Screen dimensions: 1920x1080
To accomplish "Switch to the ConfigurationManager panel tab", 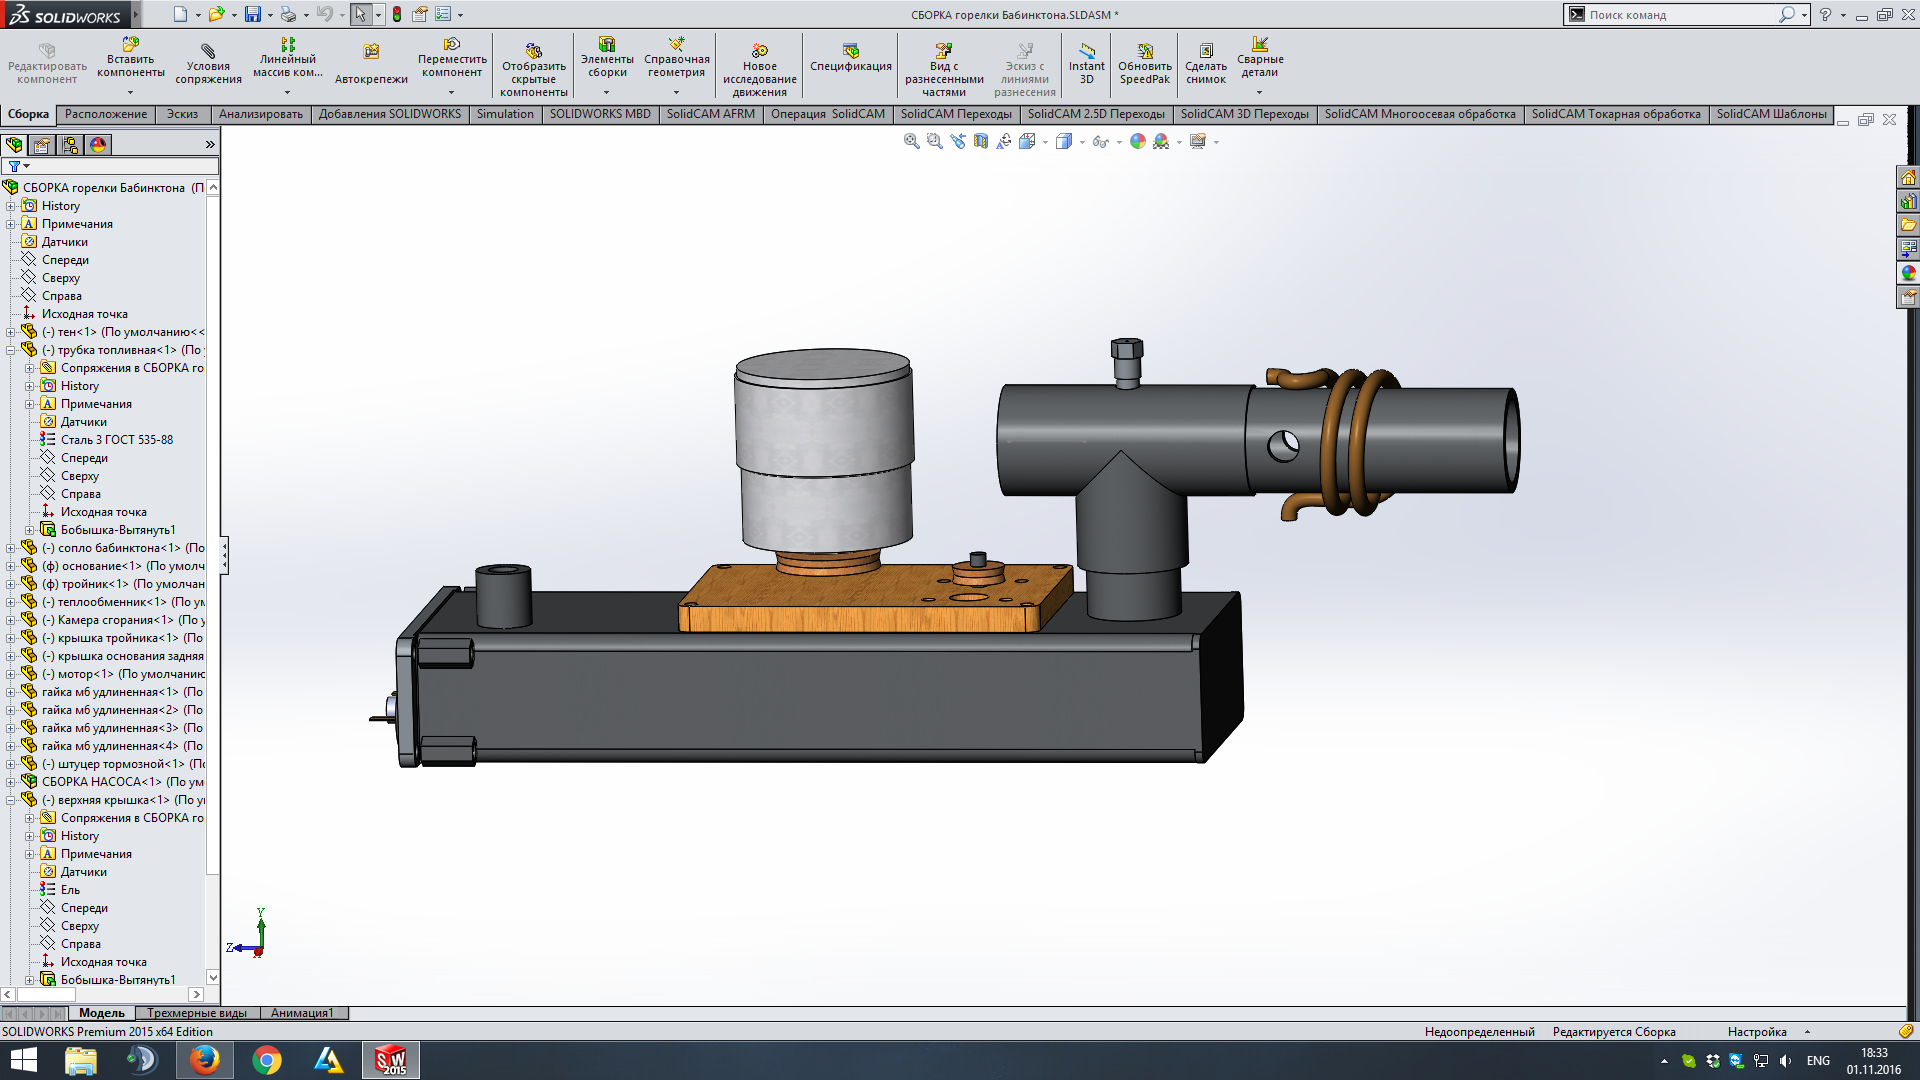I will [70, 145].
